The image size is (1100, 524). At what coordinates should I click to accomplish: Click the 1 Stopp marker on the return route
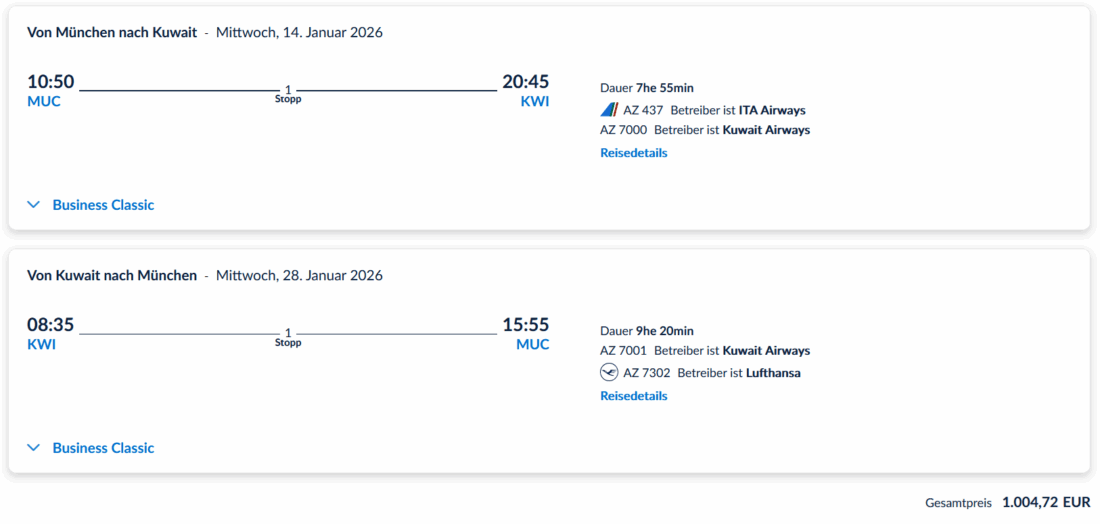pyautogui.click(x=288, y=337)
